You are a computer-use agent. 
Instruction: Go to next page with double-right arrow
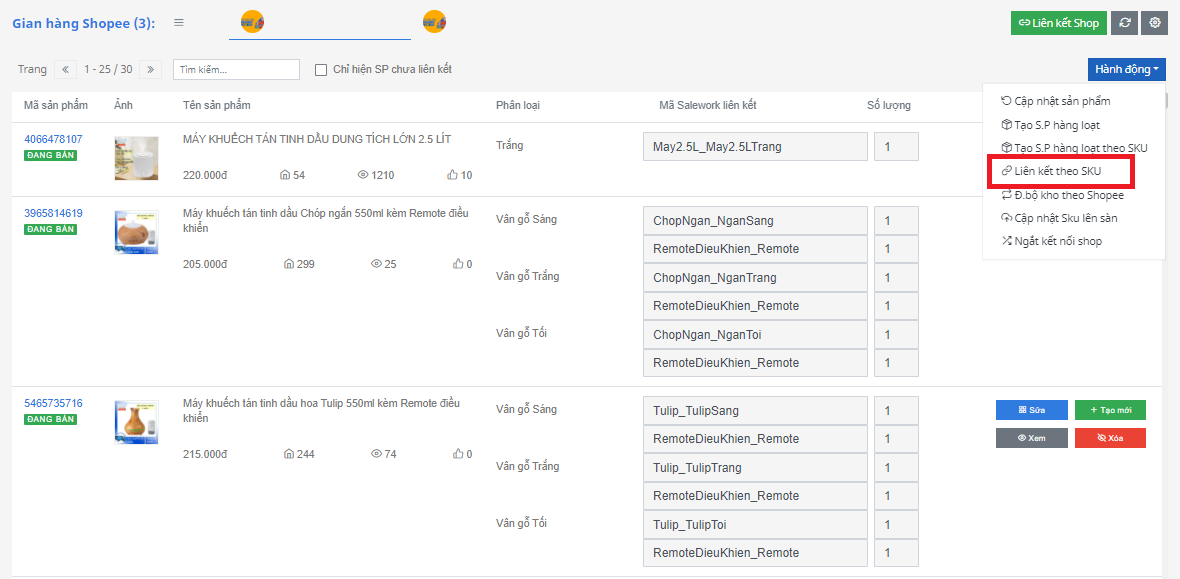[150, 70]
